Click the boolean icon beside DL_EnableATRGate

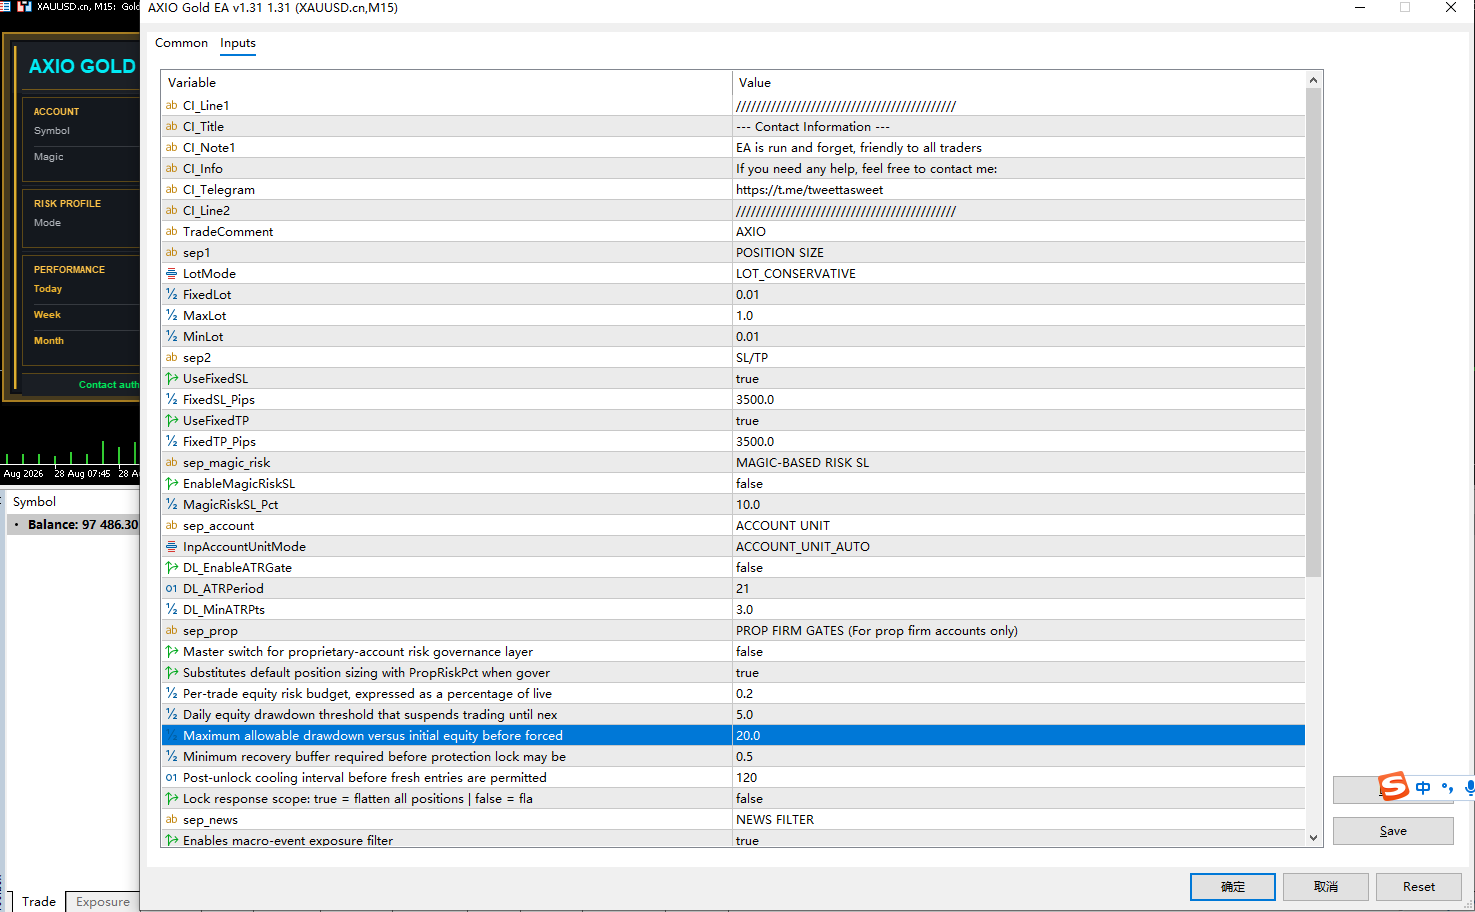(x=172, y=567)
